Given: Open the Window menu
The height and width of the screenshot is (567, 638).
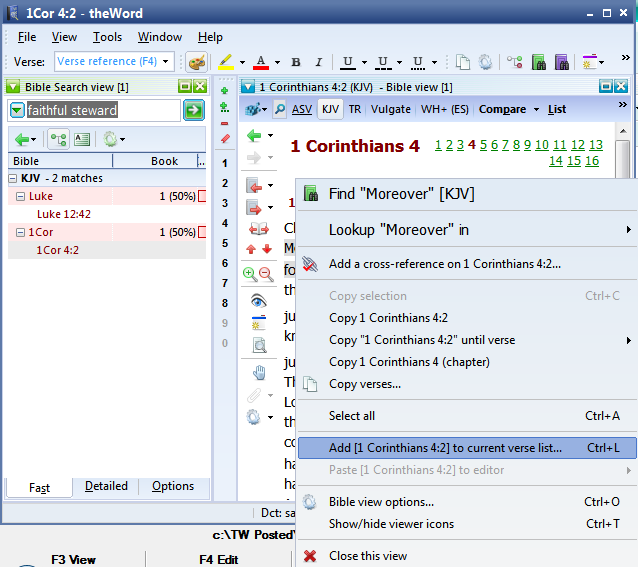Looking at the screenshot, I should (160, 37).
